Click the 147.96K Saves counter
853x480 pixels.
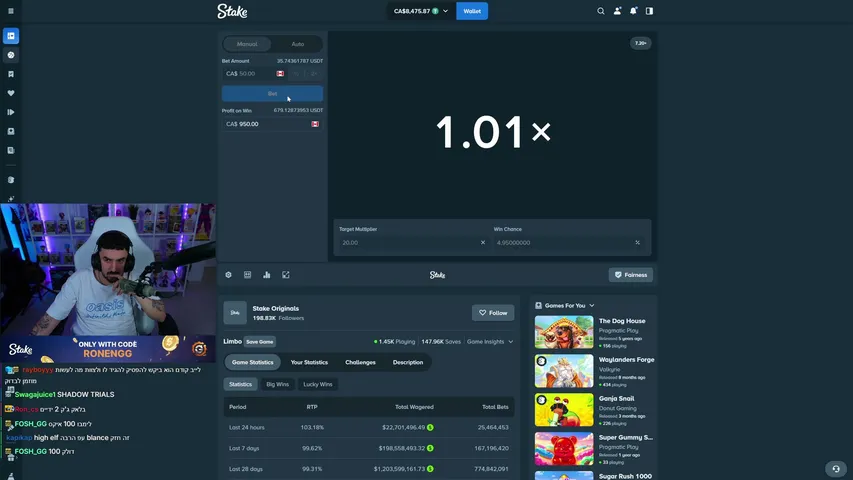441,342
